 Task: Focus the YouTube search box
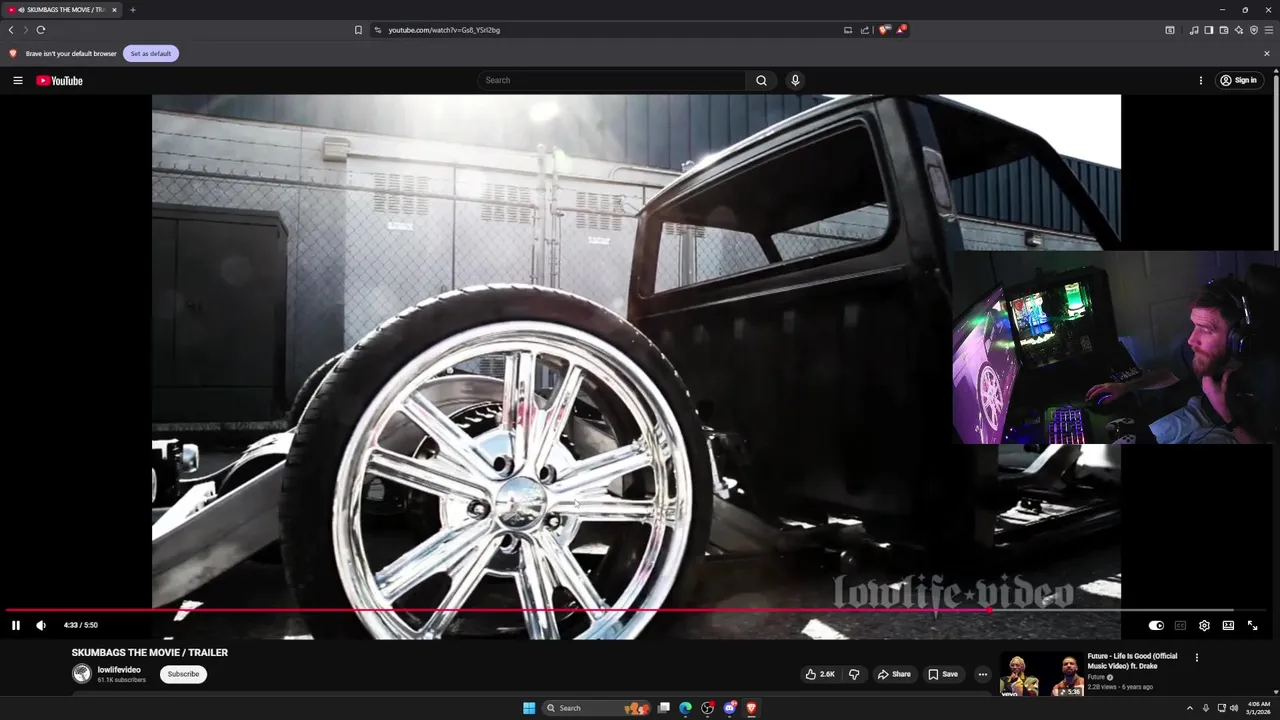coord(612,80)
